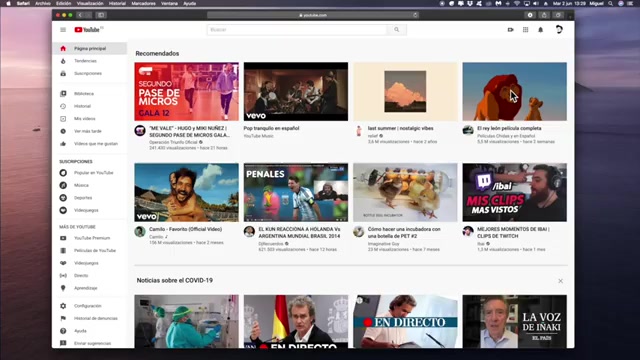Open Videojuegos under Más de YouTube
Viewport: 640px width, 360px height.
(x=89, y=263)
